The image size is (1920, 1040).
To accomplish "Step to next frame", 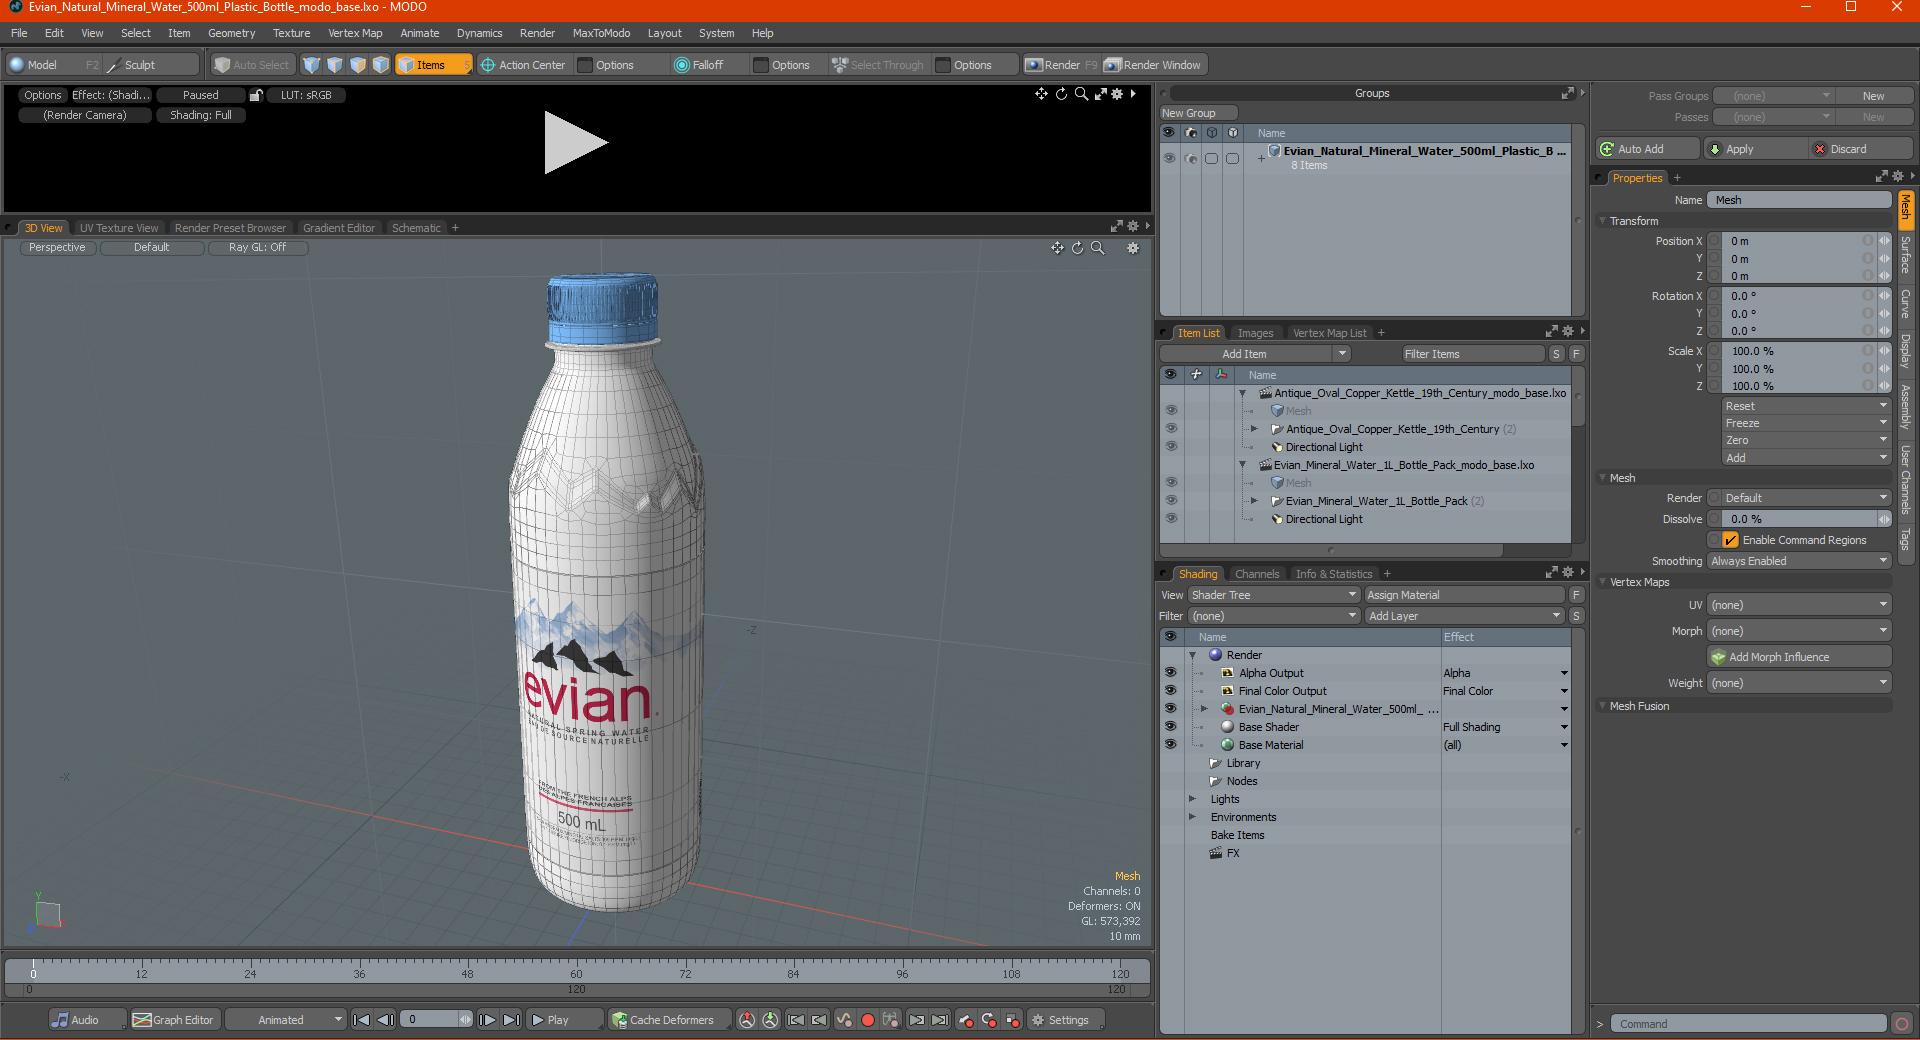I will (x=487, y=1020).
